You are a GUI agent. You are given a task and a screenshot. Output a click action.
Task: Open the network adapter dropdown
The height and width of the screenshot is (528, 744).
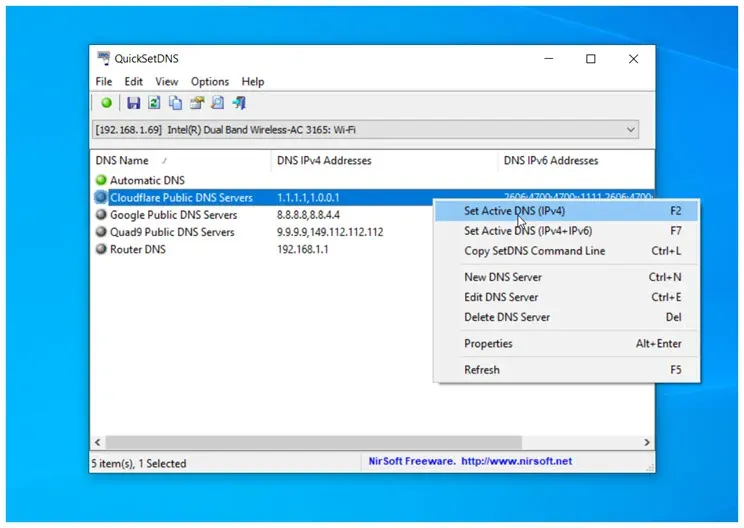point(631,130)
